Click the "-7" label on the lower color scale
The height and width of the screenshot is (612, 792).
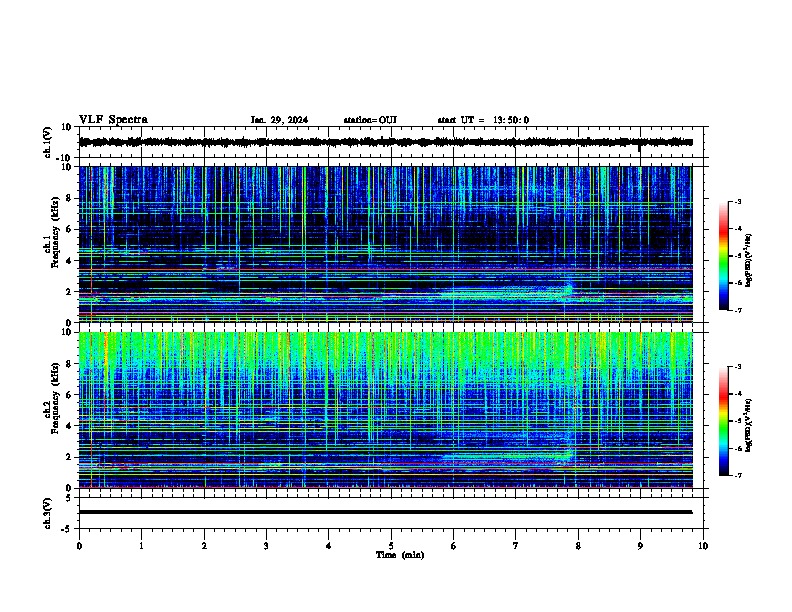coord(738,475)
